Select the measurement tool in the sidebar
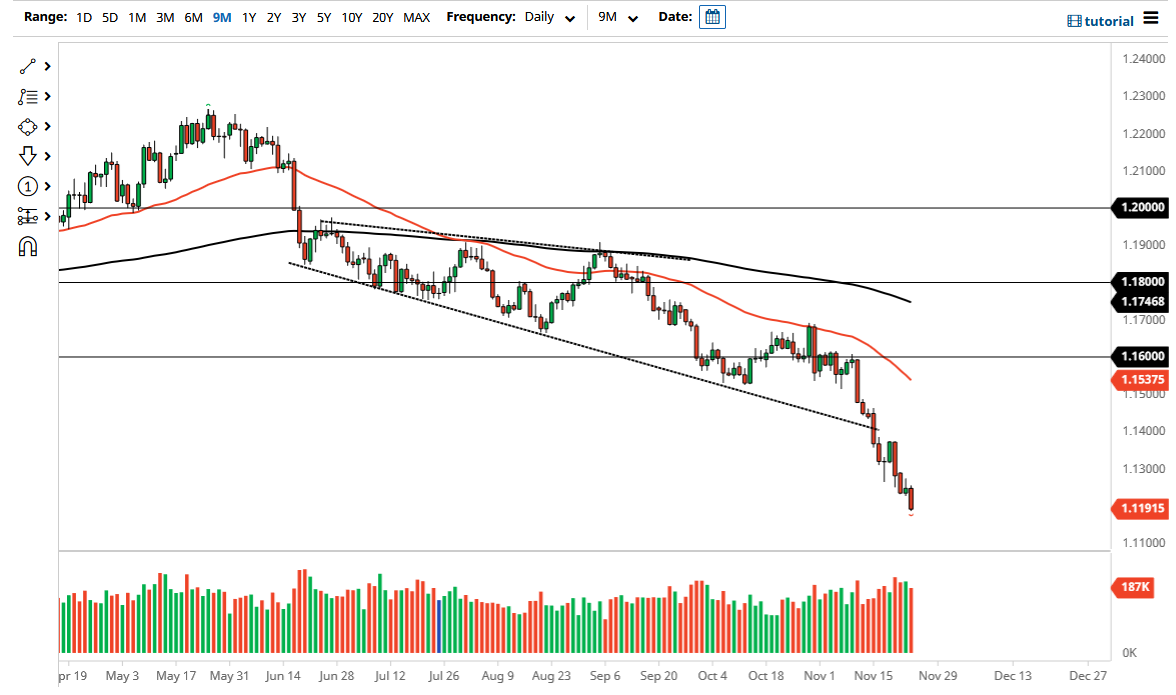Image resolution: width=1176 pixels, height=695 pixels. coord(27,216)
